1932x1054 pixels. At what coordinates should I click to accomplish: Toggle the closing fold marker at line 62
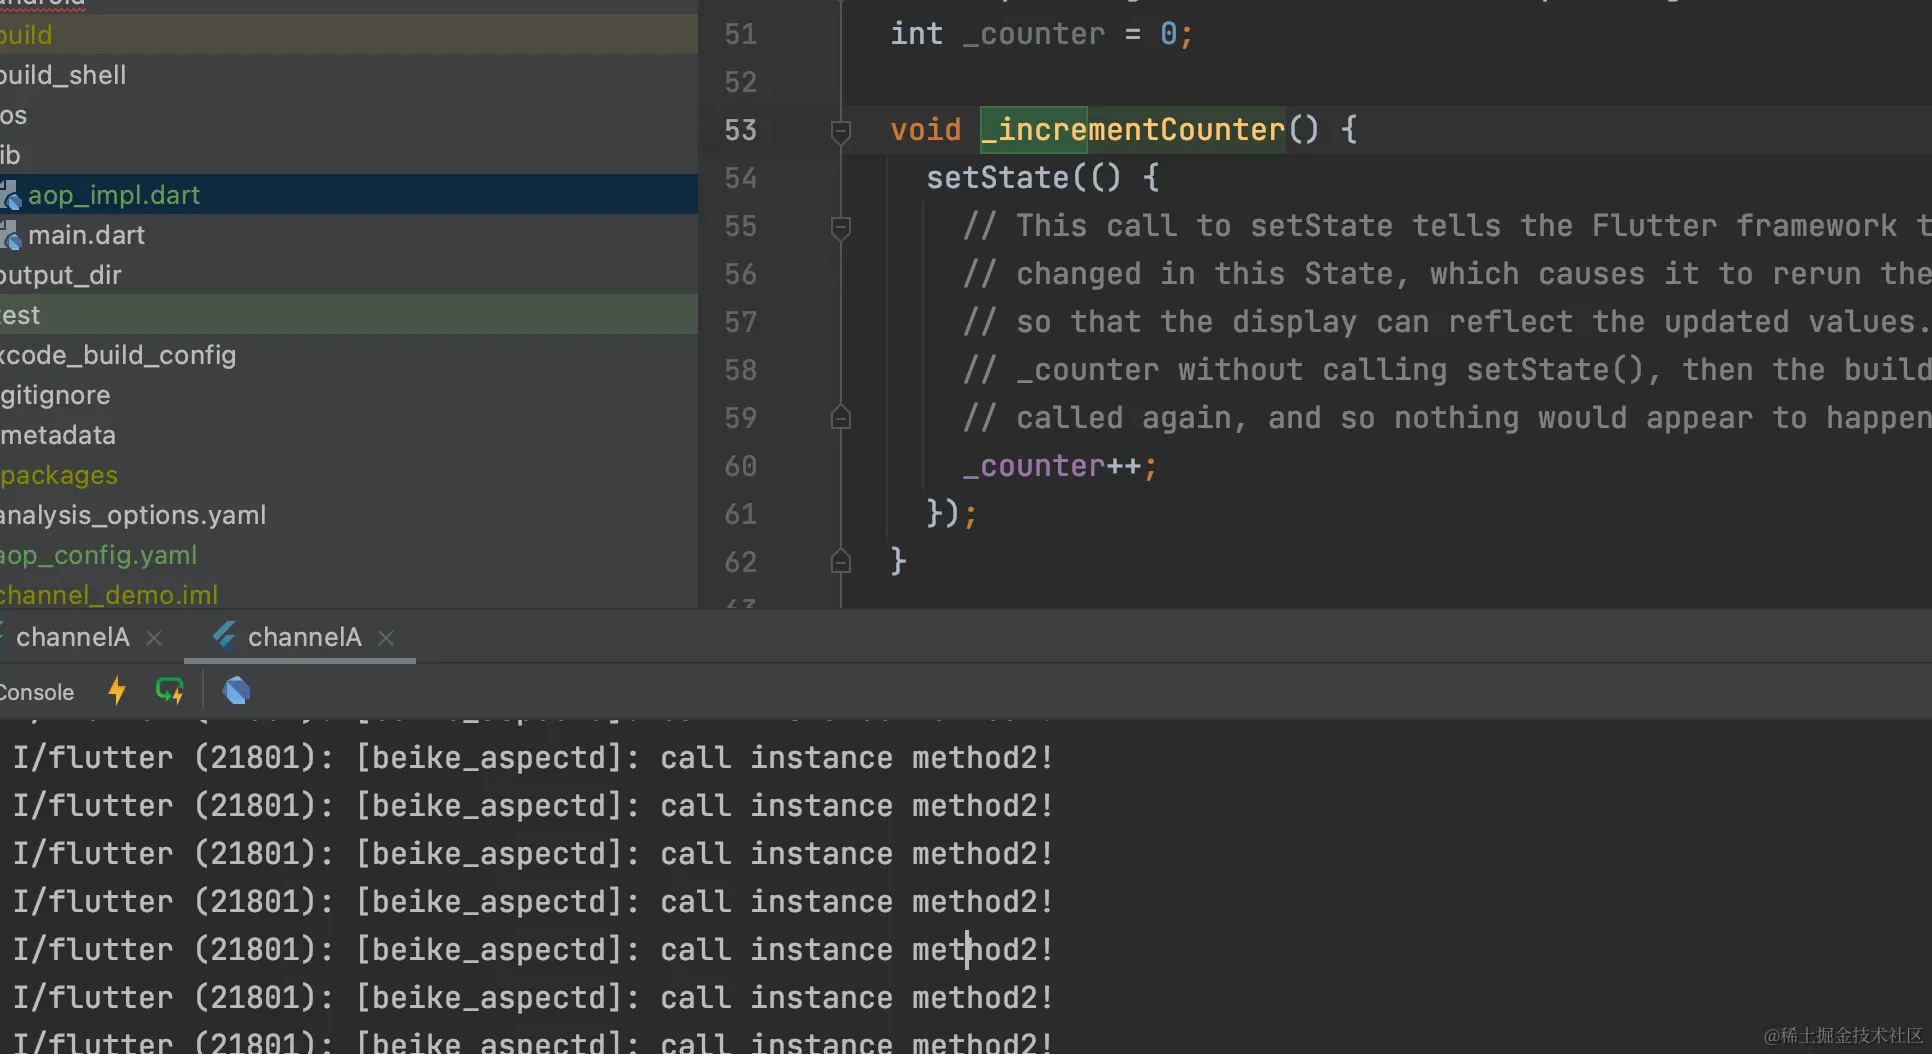[x=841, y=563]
